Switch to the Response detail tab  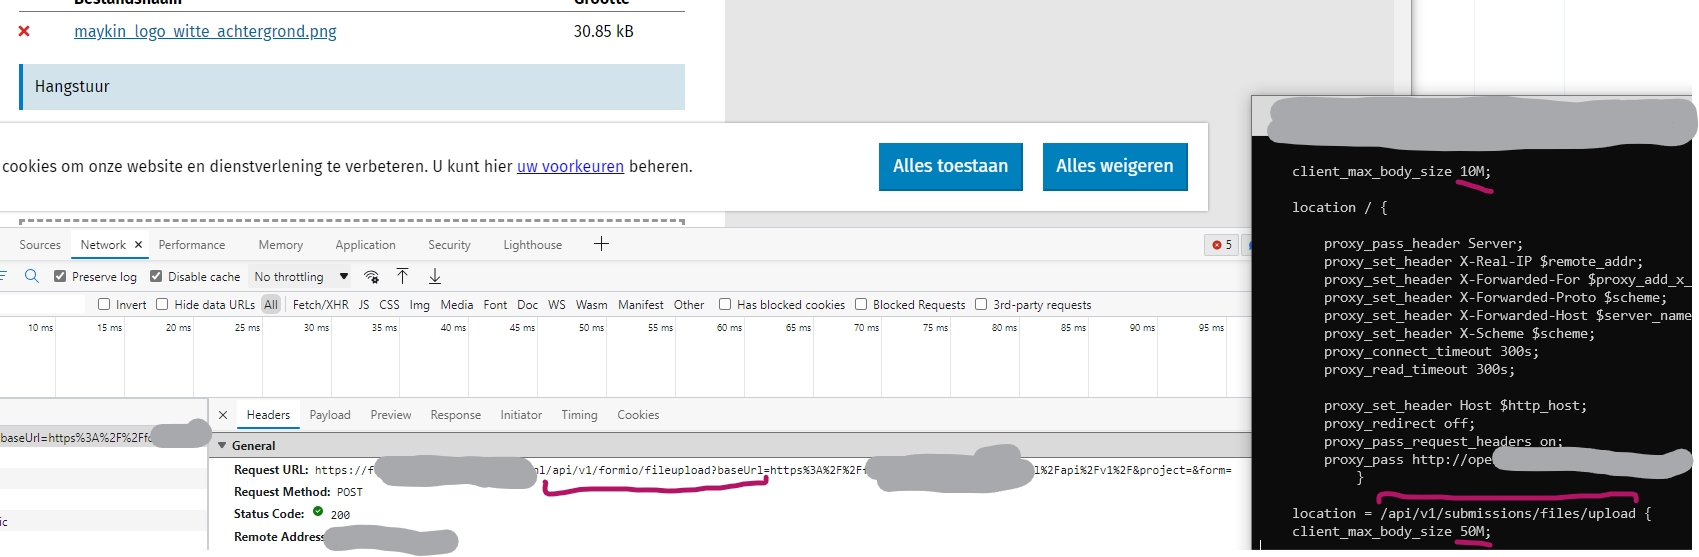tap(456, 415)
